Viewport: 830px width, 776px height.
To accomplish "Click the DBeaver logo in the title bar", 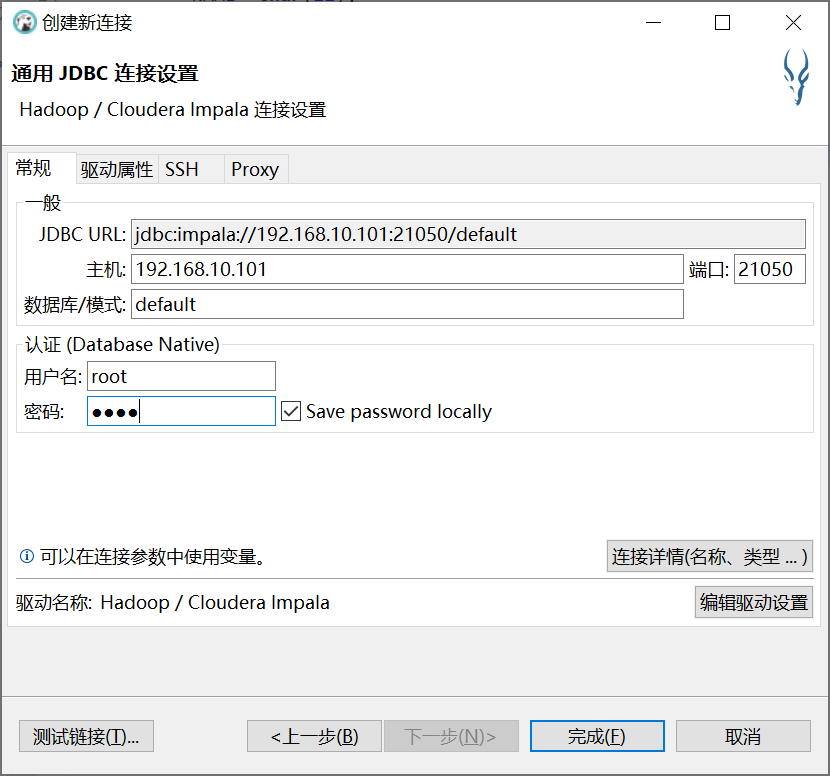I will (x=22, y=22).
